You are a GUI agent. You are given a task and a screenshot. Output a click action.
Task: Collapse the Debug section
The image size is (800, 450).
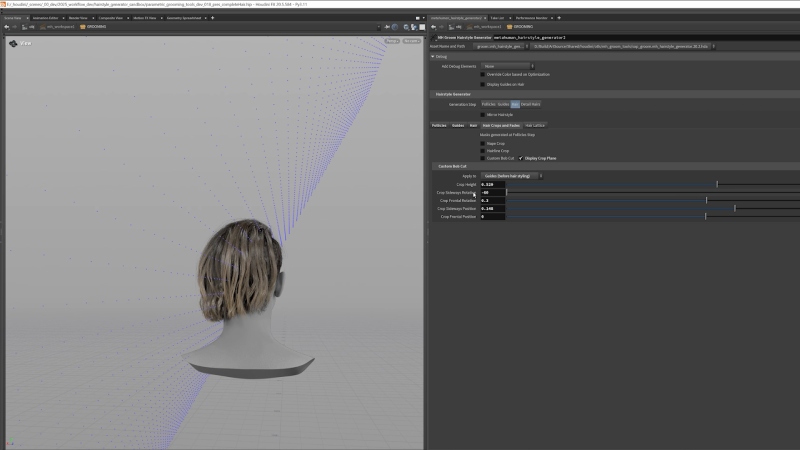(433, 56)
